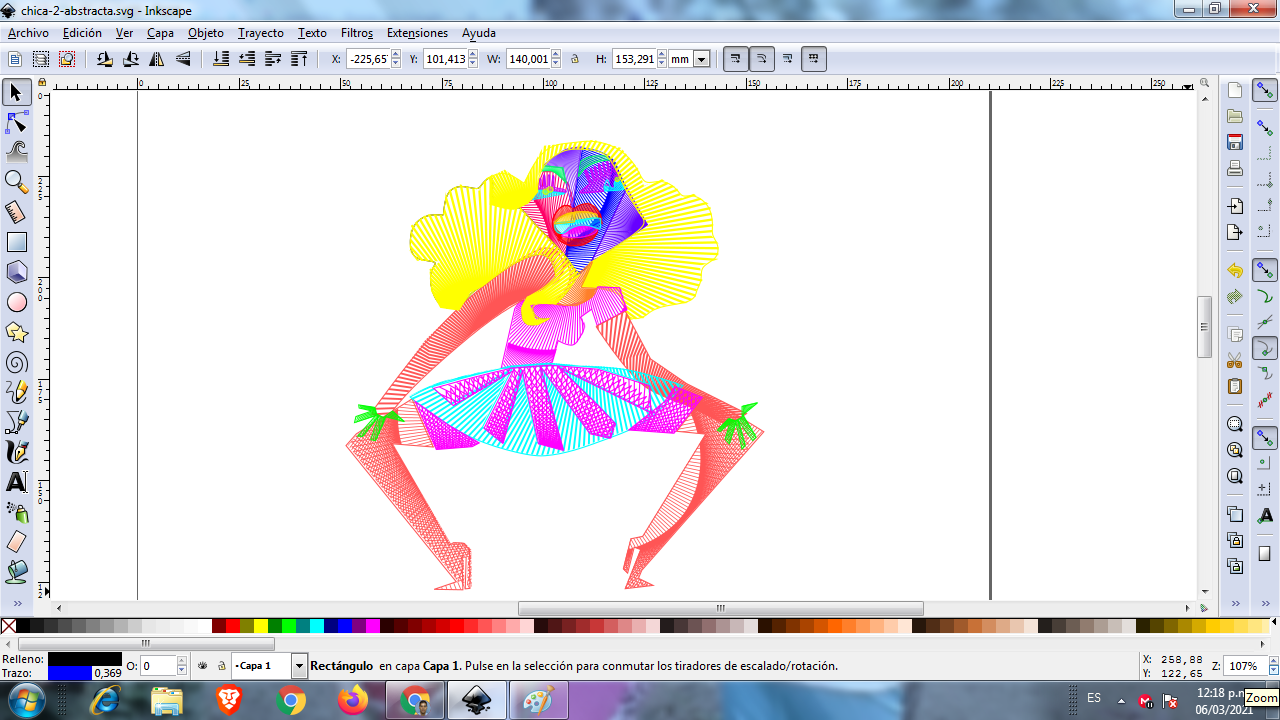
Task: Click the Save document icon
Action: (x=1235, y=142)
